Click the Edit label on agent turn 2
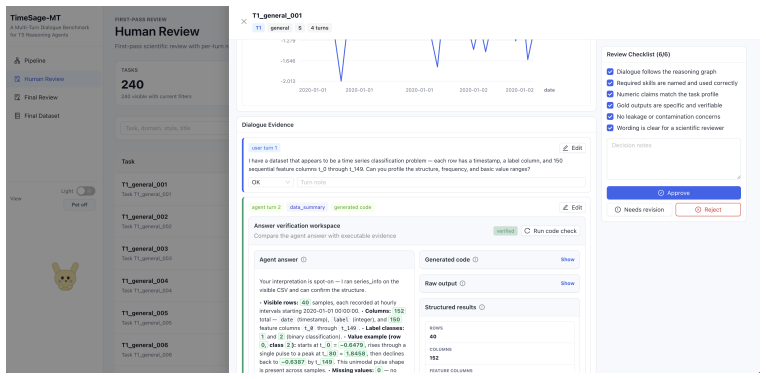This screenshot has height=379, width=766. (576, 208)
